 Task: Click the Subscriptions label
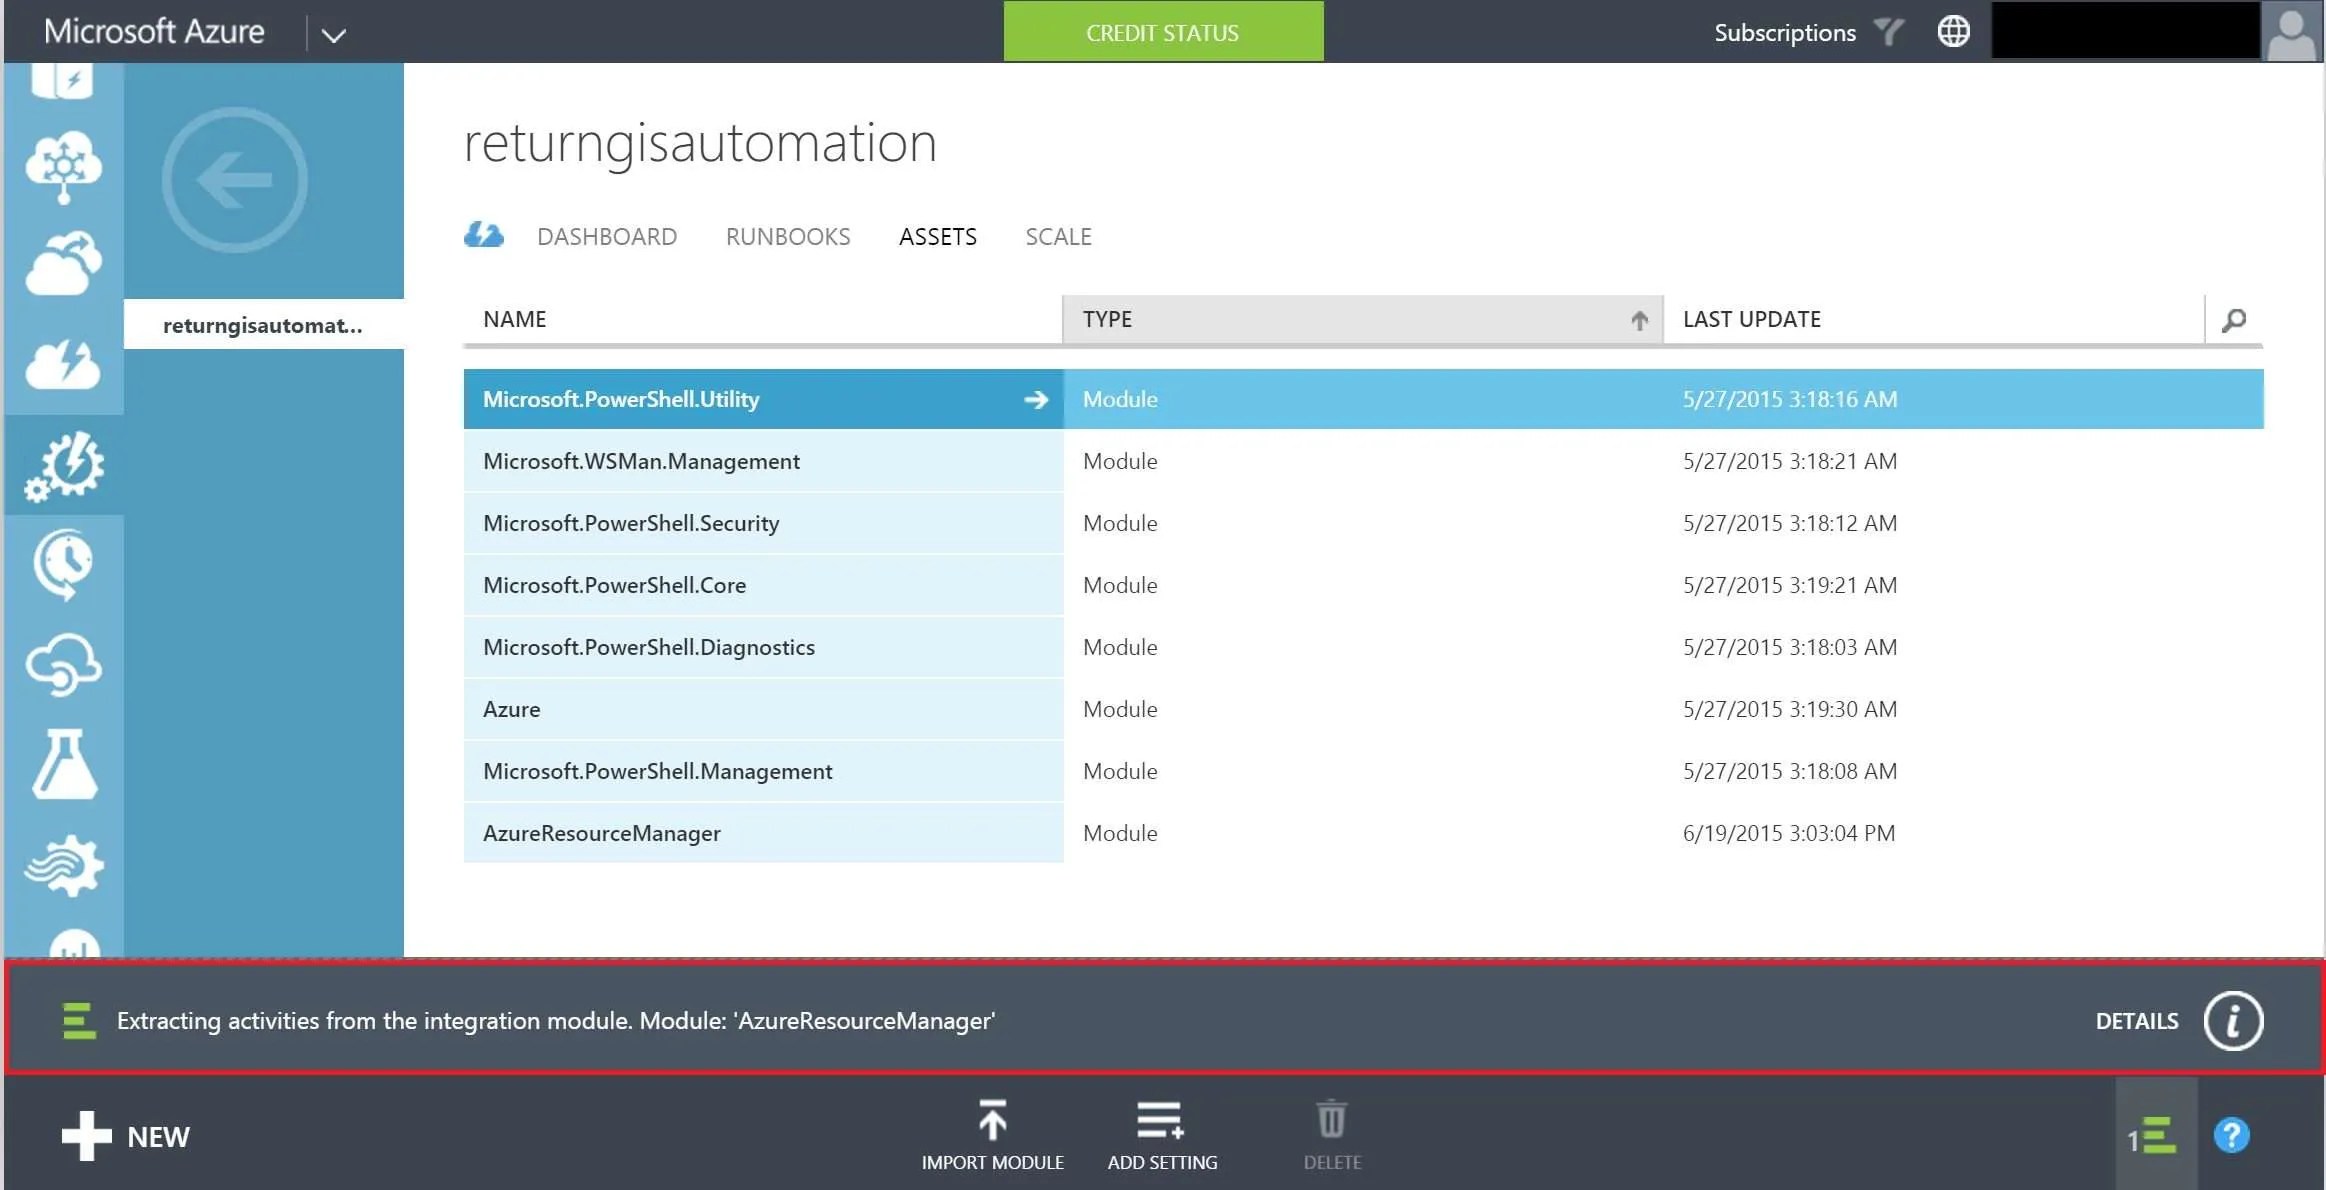click(x=1785, y=33)
